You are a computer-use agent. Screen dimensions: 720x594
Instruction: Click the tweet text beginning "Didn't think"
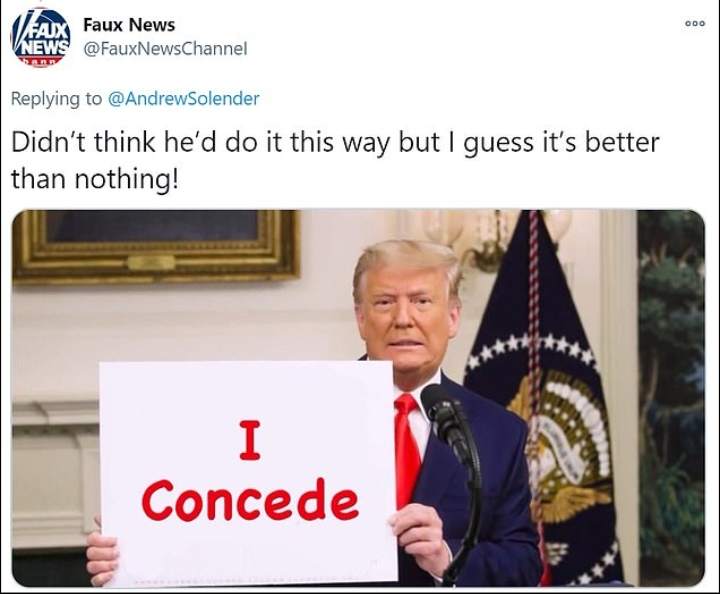click(335, 160)
